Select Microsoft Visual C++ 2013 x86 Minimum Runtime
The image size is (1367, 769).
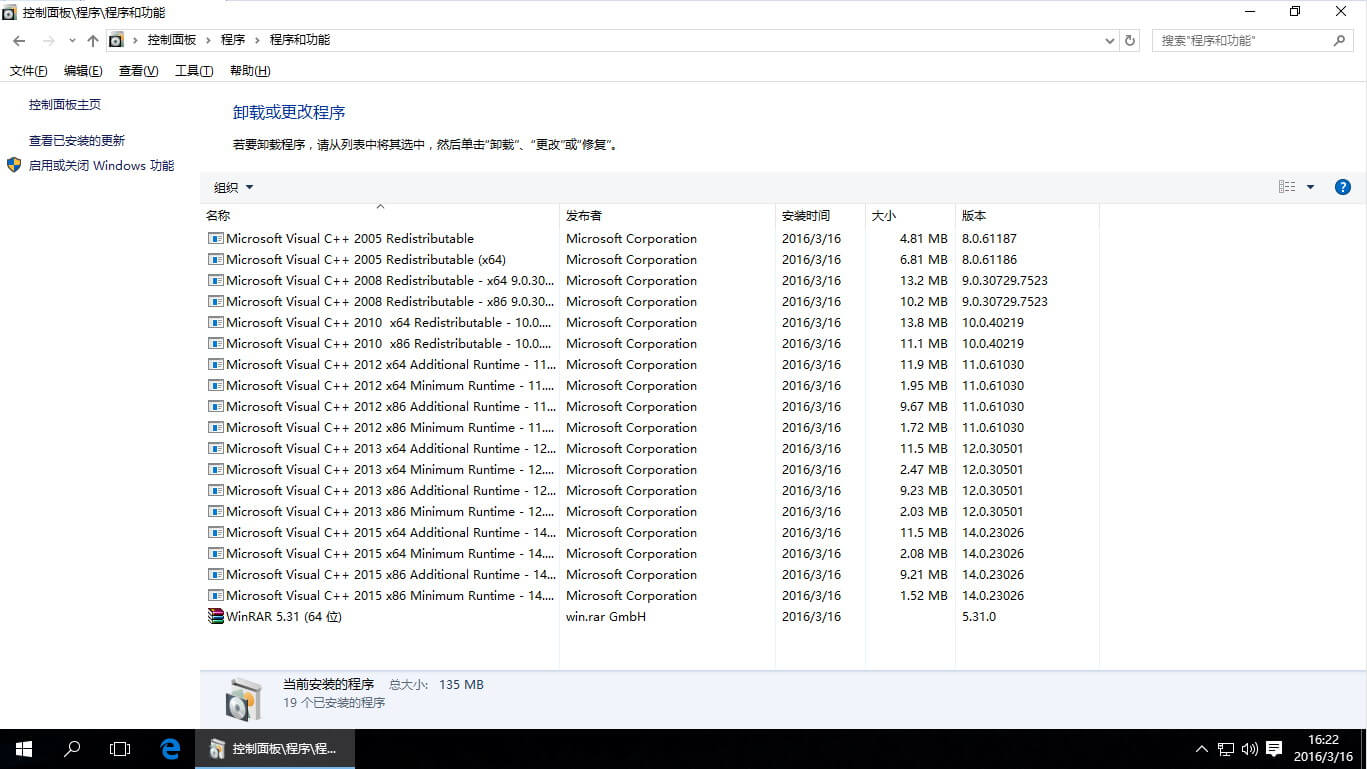pos(390,512)
